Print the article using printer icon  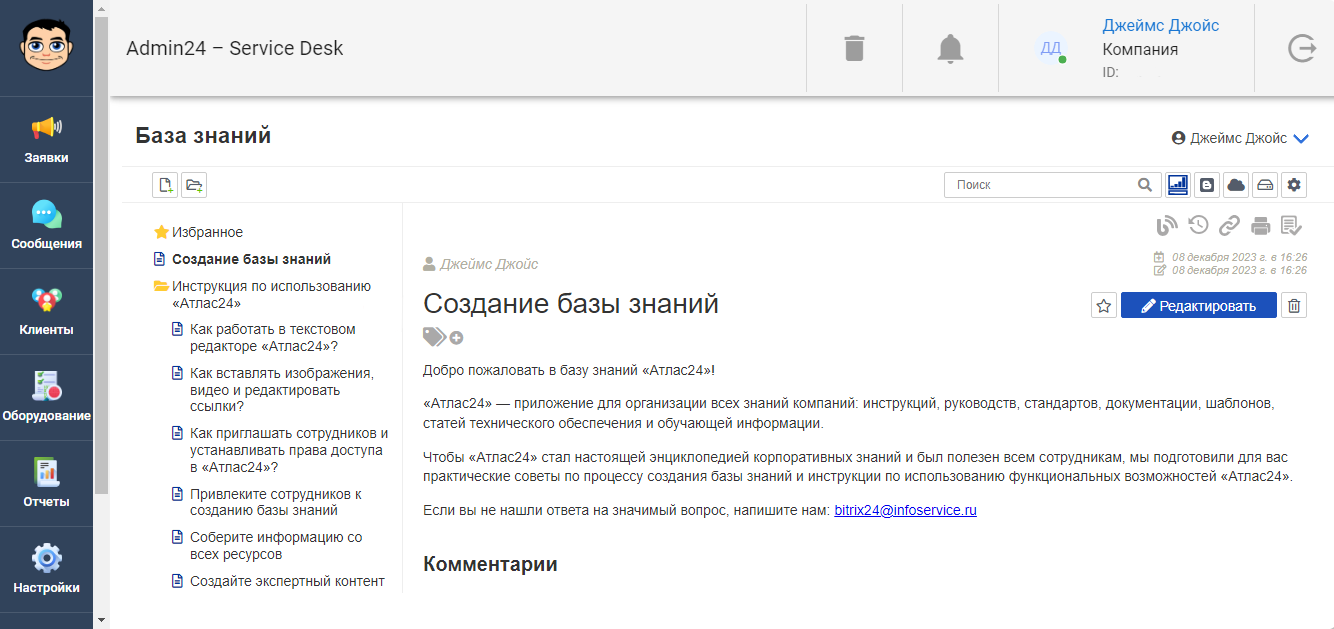pos(1261,226)
